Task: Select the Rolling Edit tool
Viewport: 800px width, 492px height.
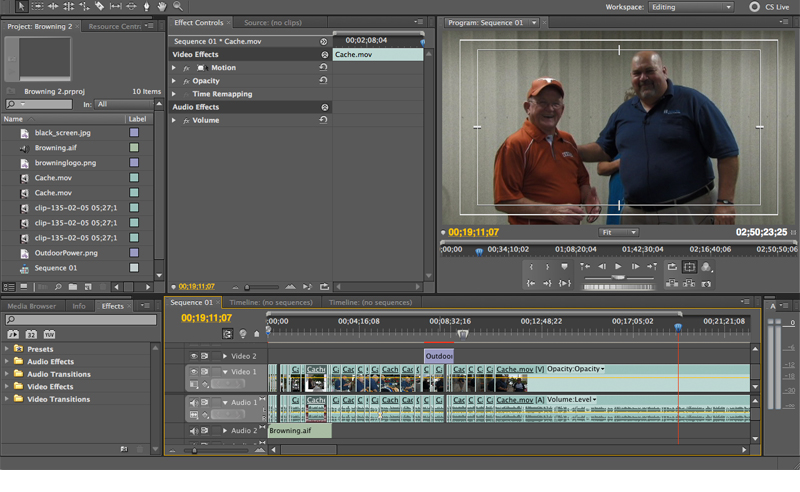Action: coord(68,6)
